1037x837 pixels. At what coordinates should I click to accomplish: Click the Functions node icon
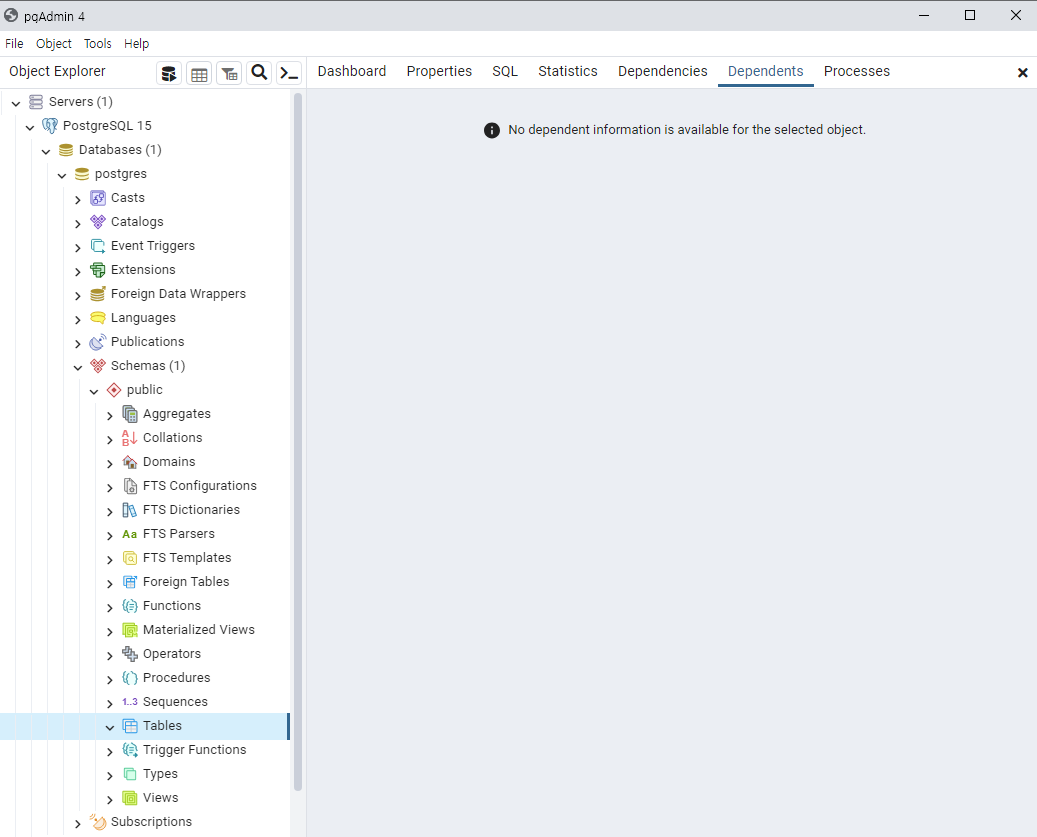[x=130, y=606]
